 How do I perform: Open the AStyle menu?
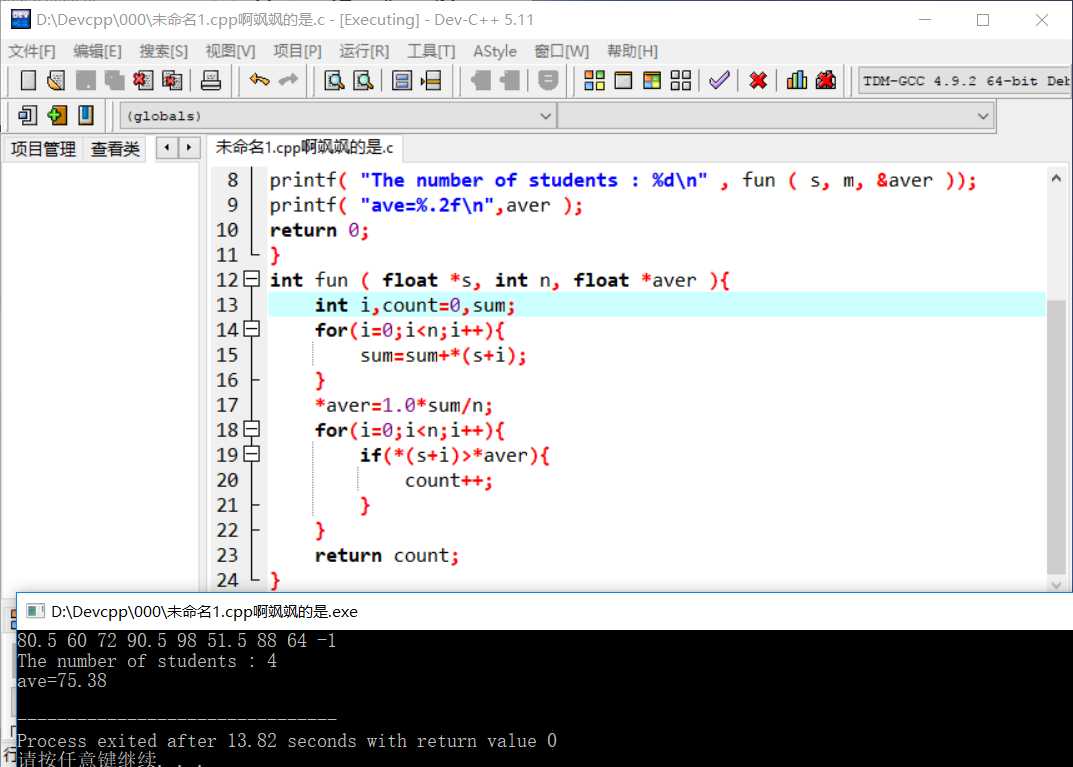click(495, 51)
